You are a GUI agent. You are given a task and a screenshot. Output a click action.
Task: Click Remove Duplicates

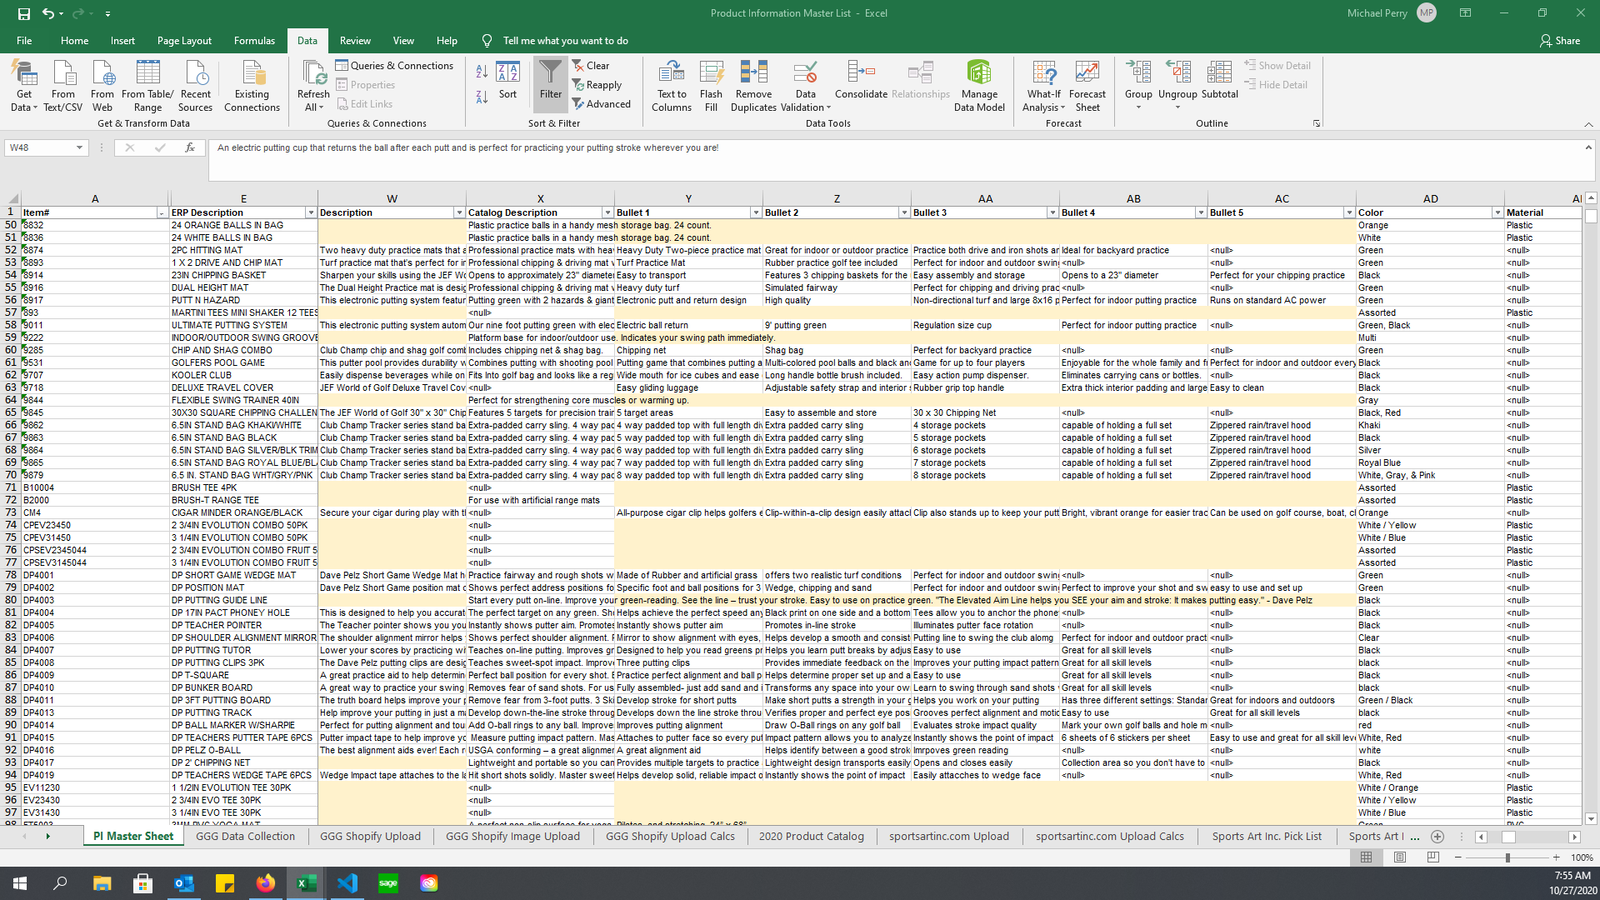click(754, 86)
